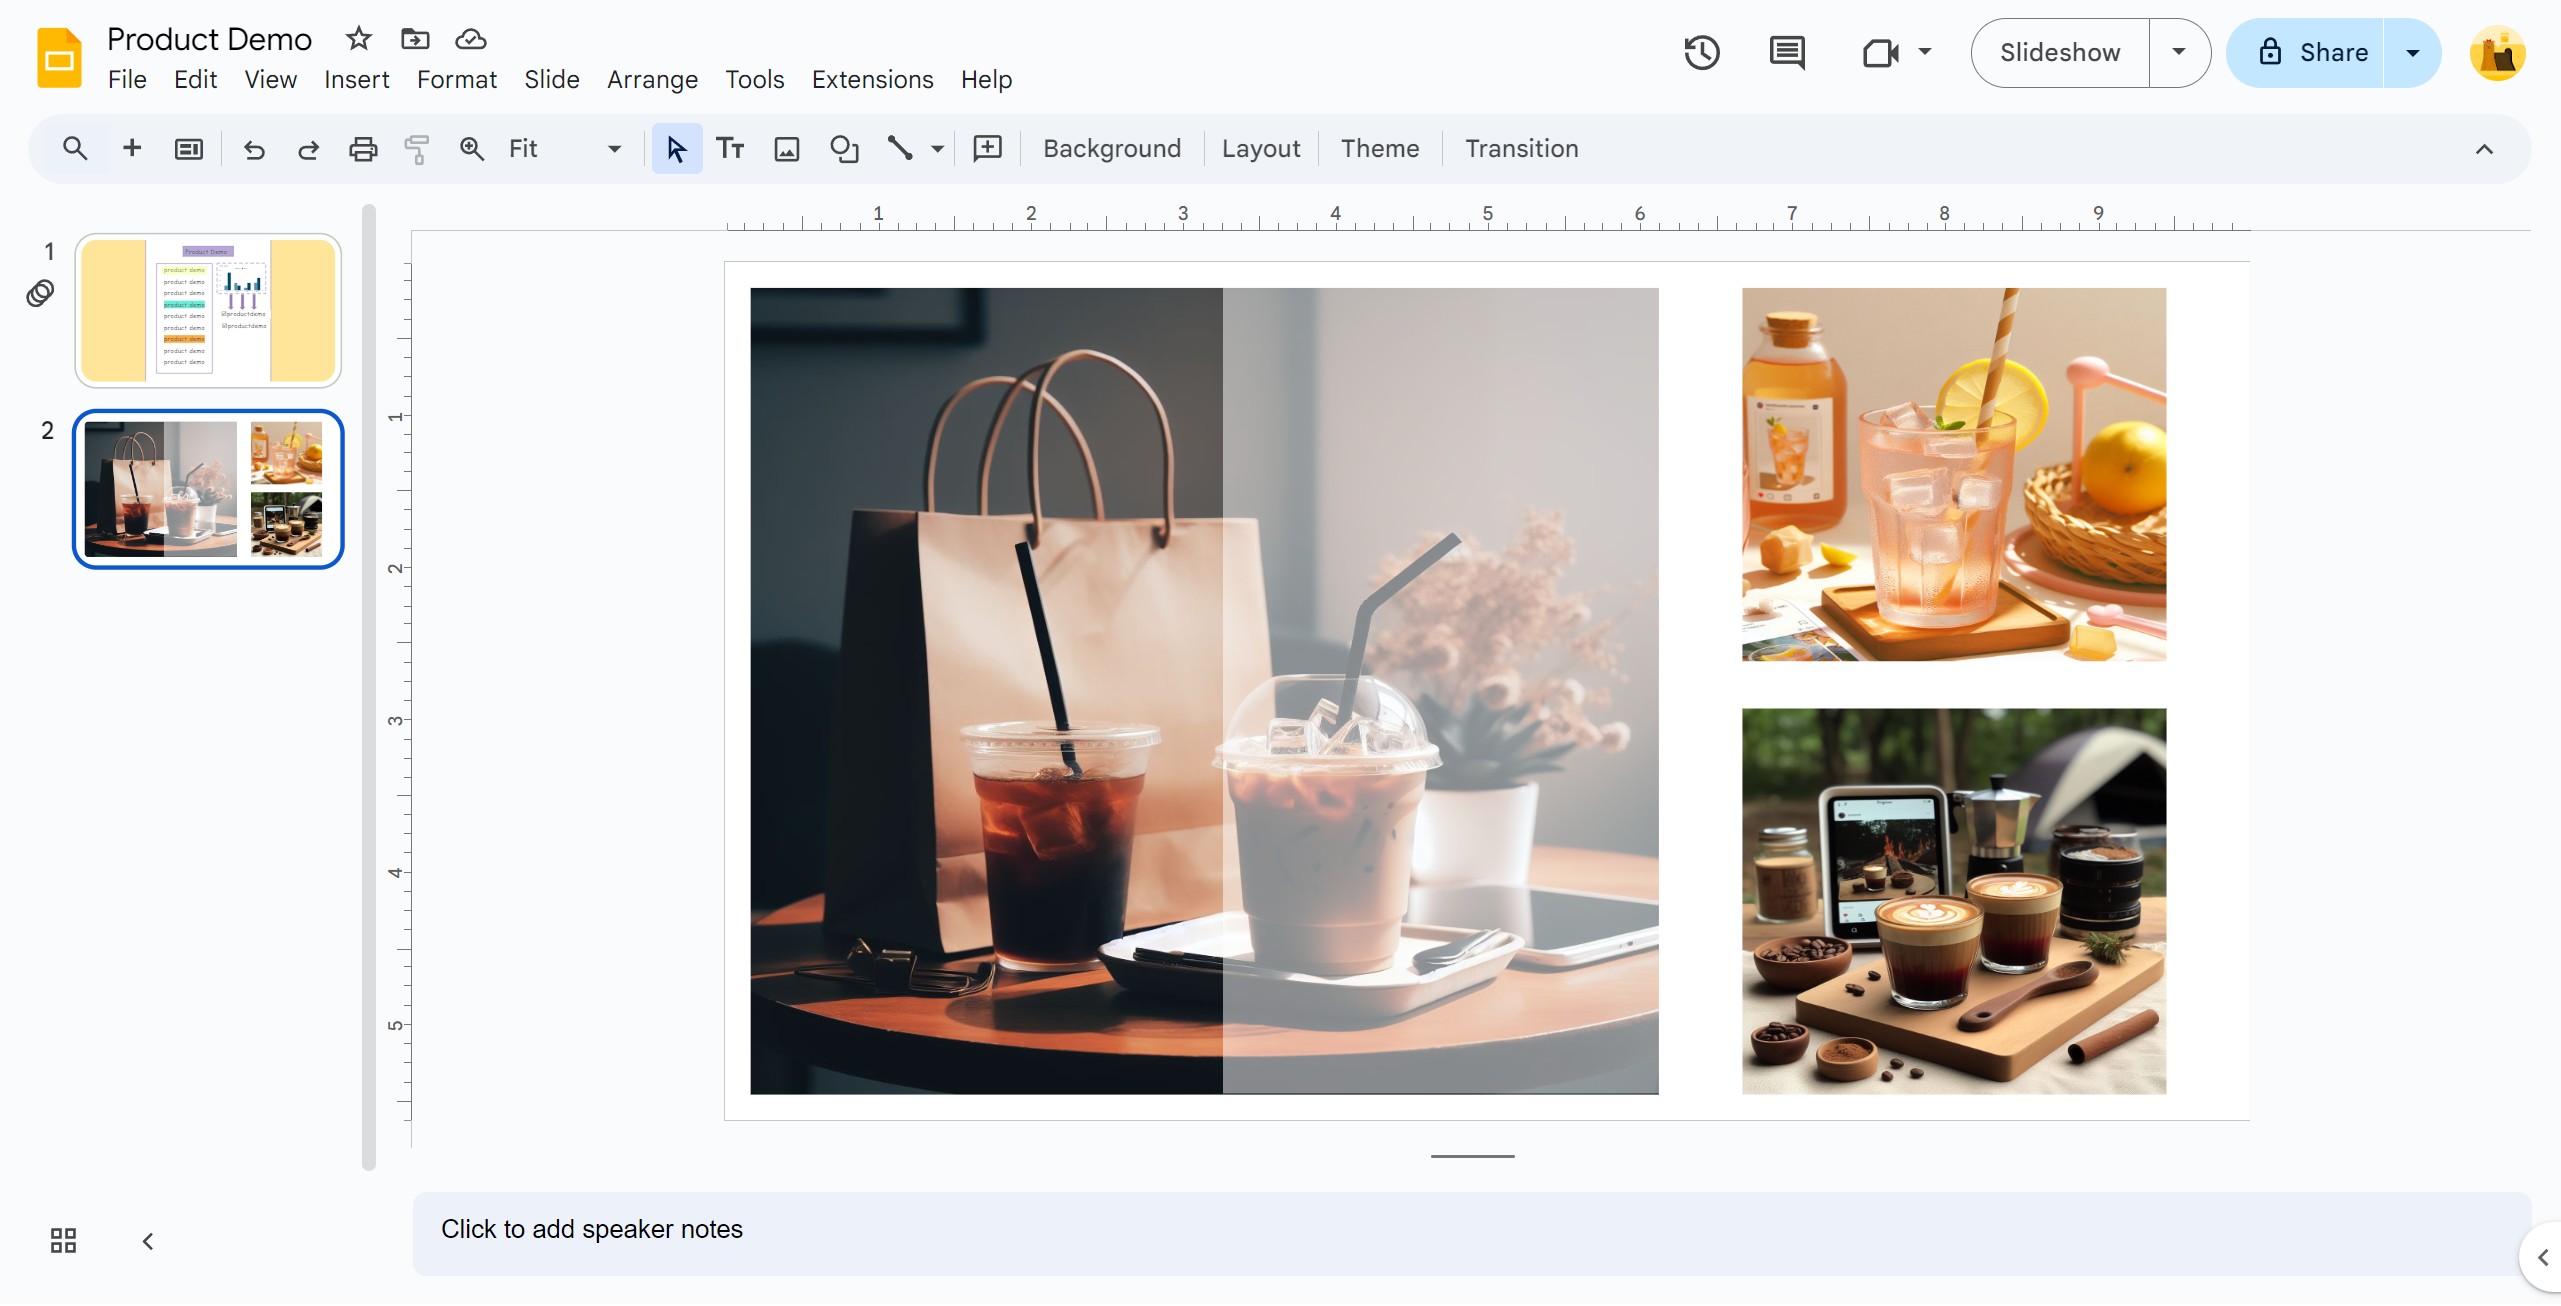Expand the line tool dropdown arrow
This screenshot has height=1306, width=2561.
click(937, 149)
